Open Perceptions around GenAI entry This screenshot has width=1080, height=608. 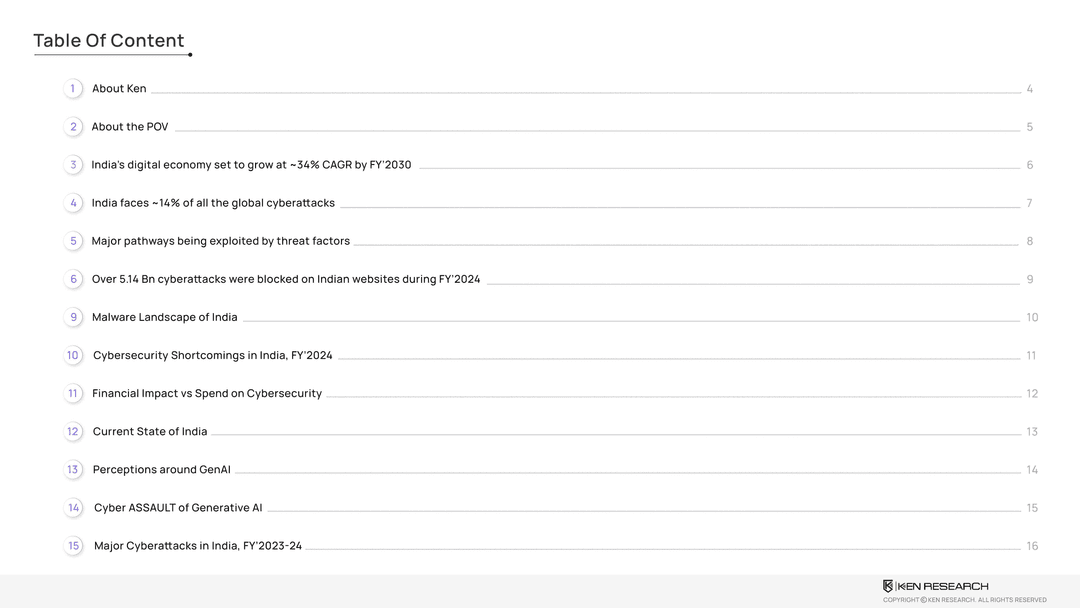point(162,470)
